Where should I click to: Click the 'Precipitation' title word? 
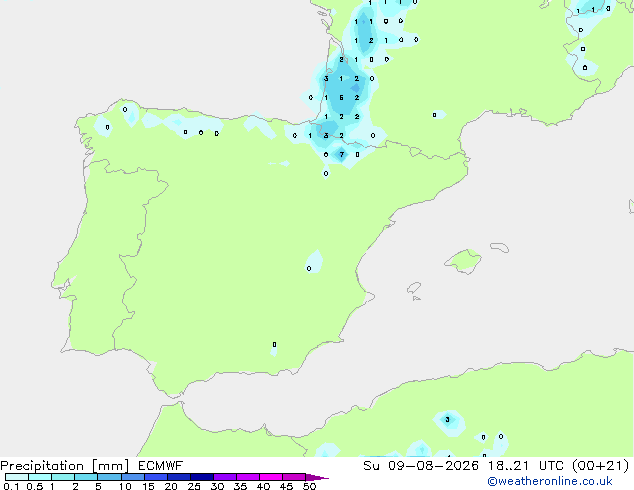click(42, 466)
